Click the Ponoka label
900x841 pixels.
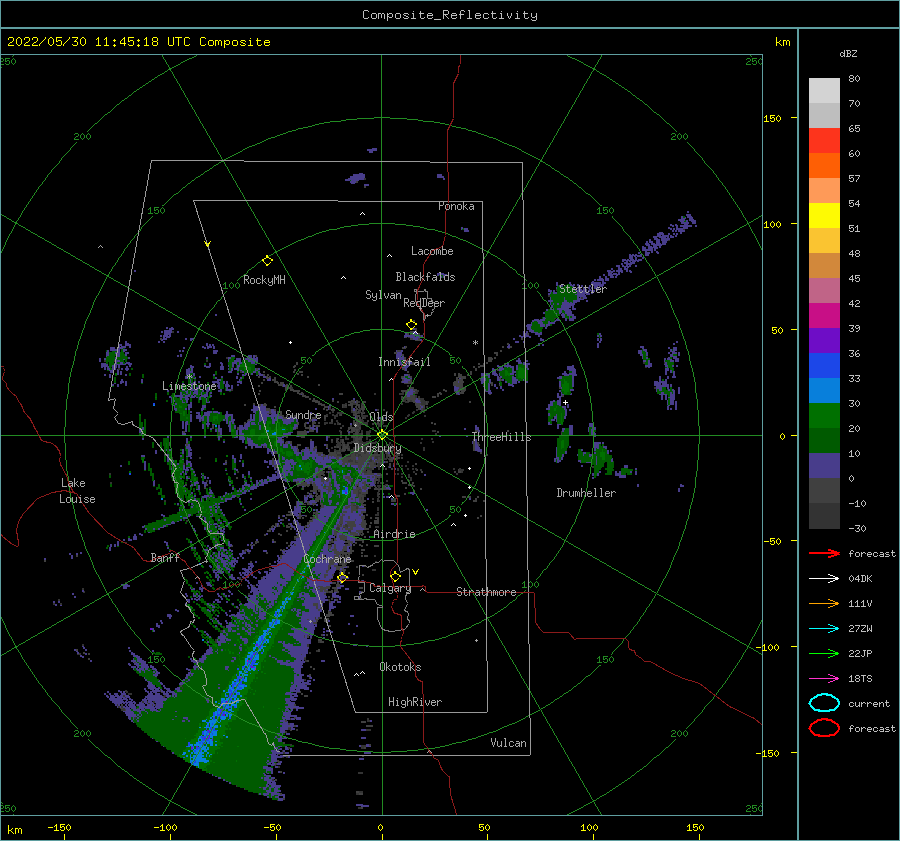click(456, 207)
